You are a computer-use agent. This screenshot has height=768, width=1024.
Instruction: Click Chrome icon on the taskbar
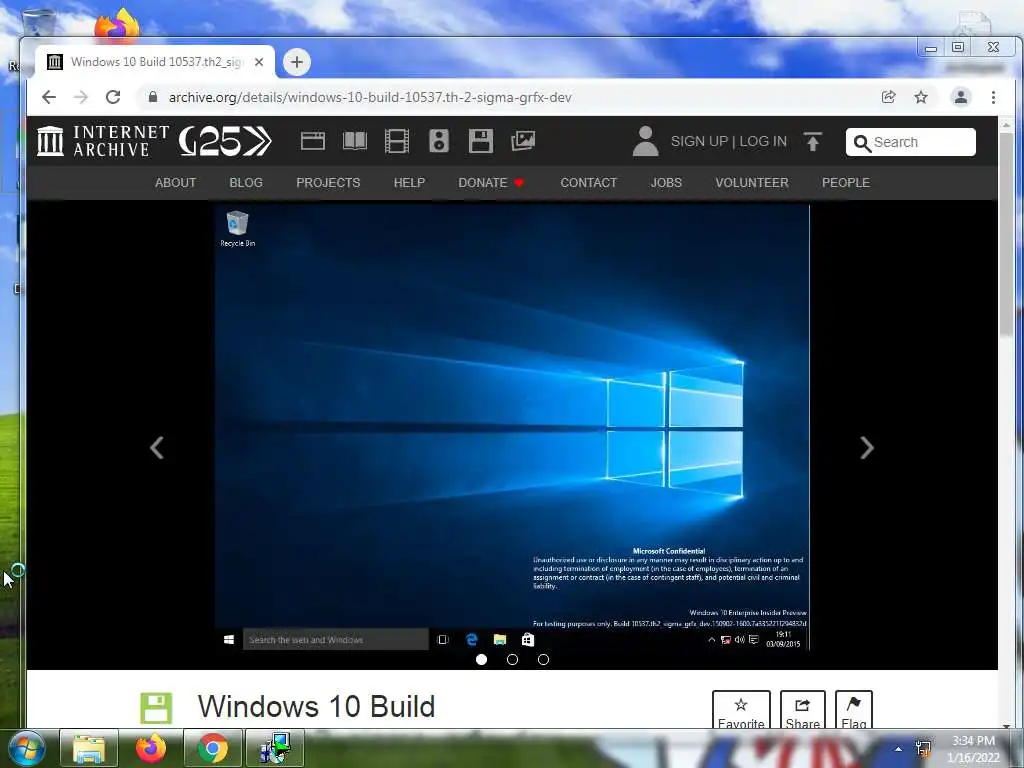[x=212, y=748]
